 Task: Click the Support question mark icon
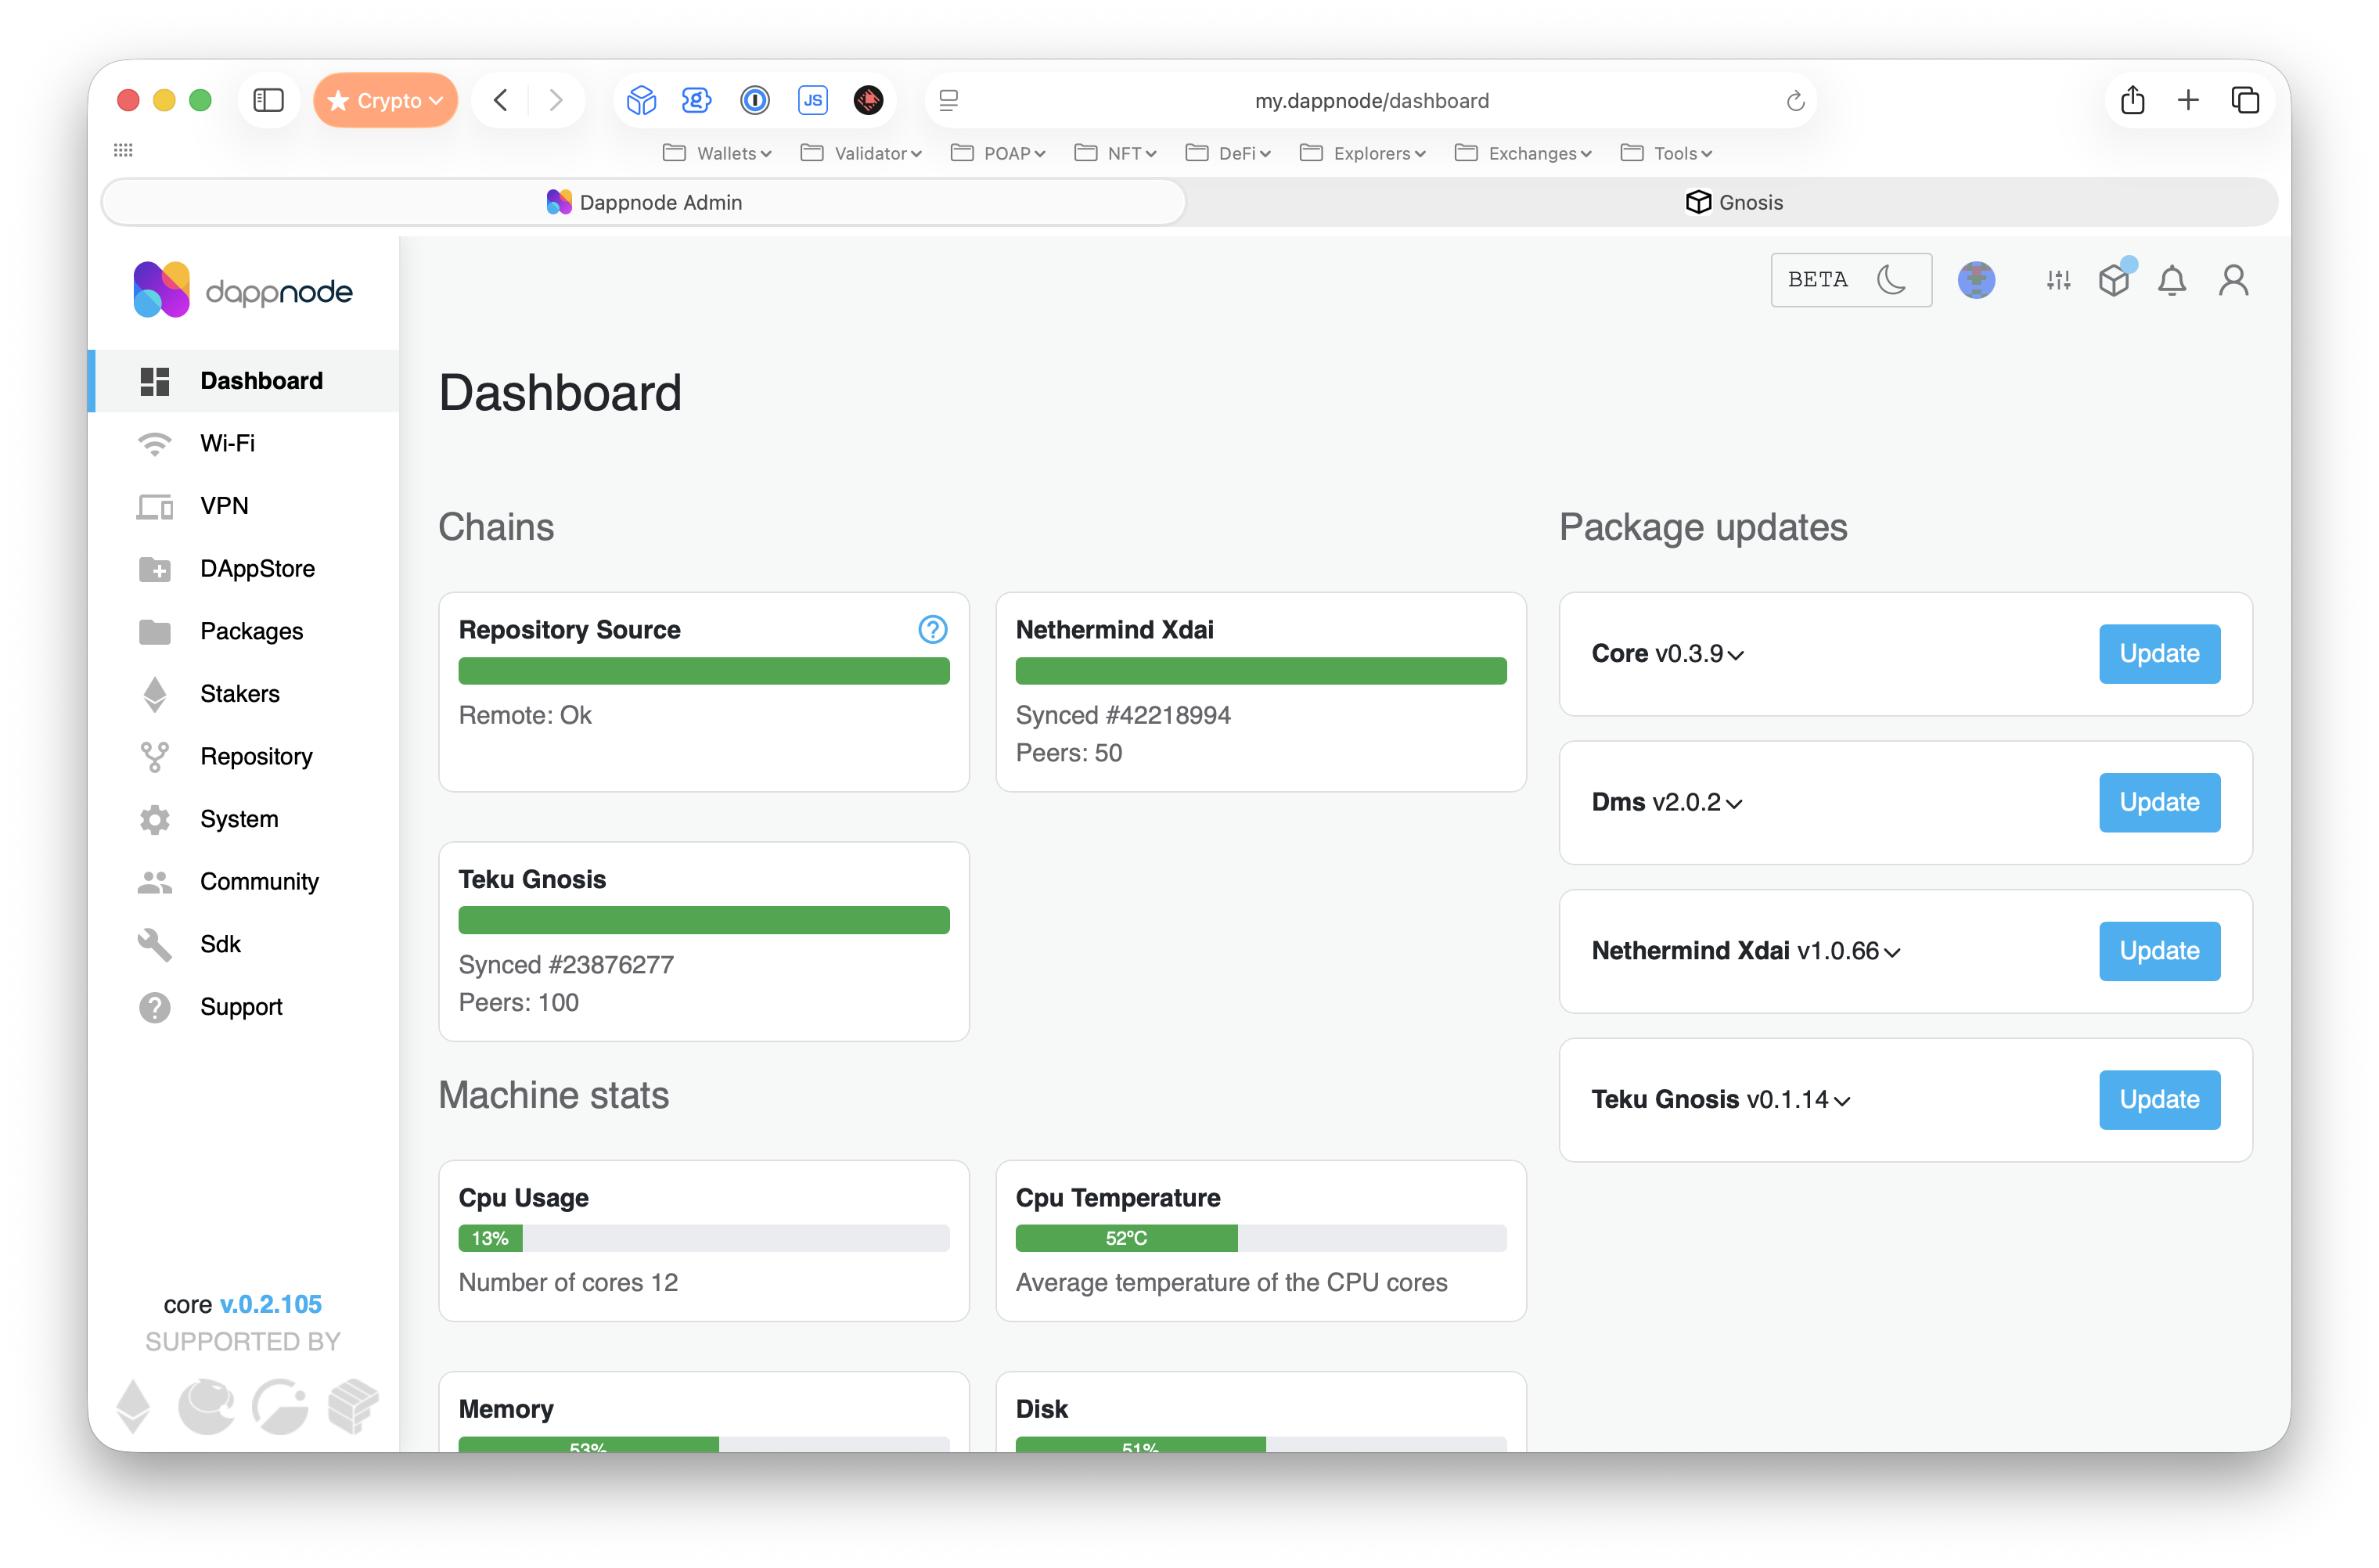tap(154, 1007)
